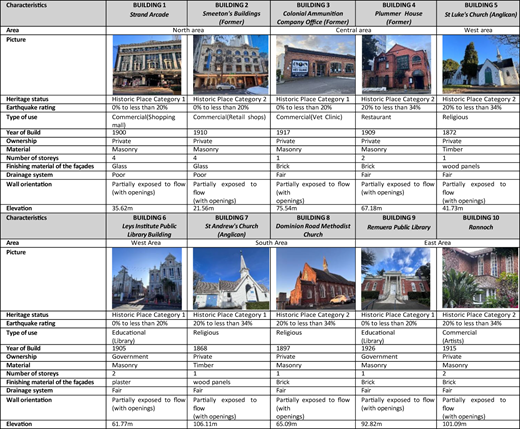The width and height of the screenshot is (520, 429).
Task: Click 'Commercial(Retail shops)' type of use
Action: [229, 117]
